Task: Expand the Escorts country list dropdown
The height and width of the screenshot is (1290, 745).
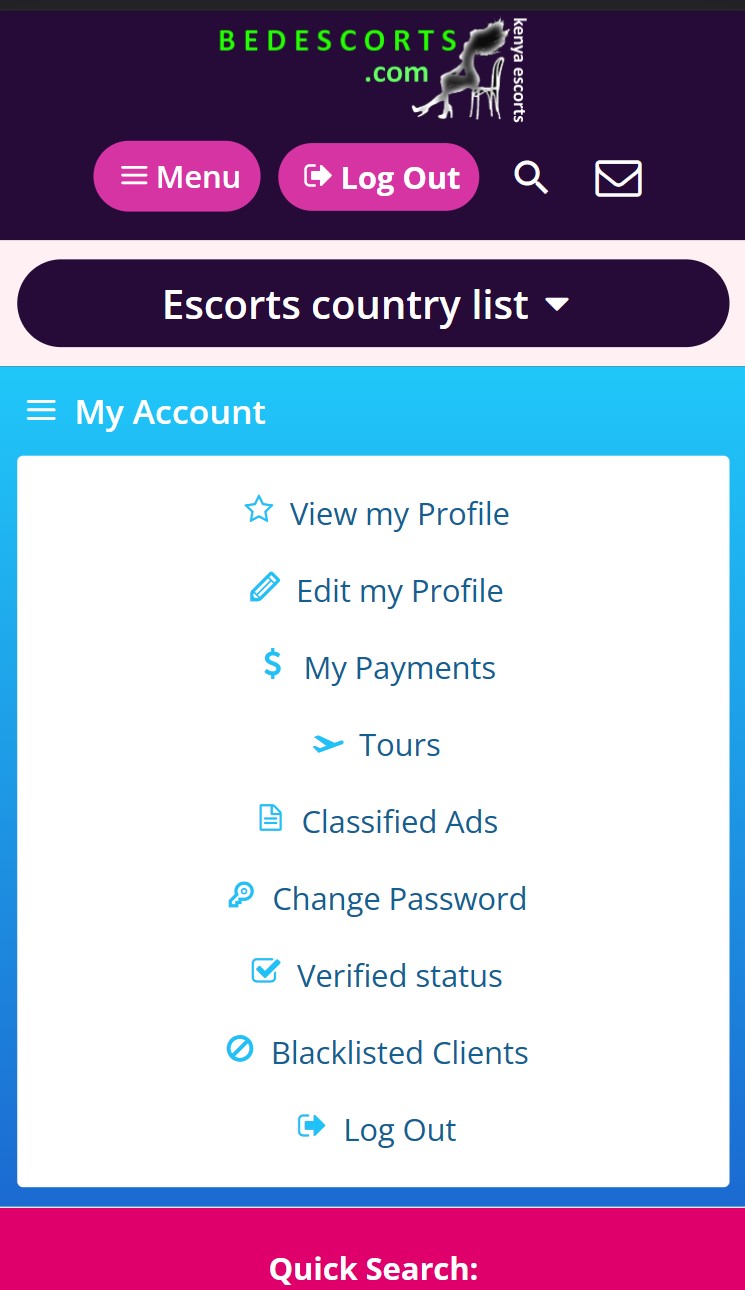Action: coord(373,304)
